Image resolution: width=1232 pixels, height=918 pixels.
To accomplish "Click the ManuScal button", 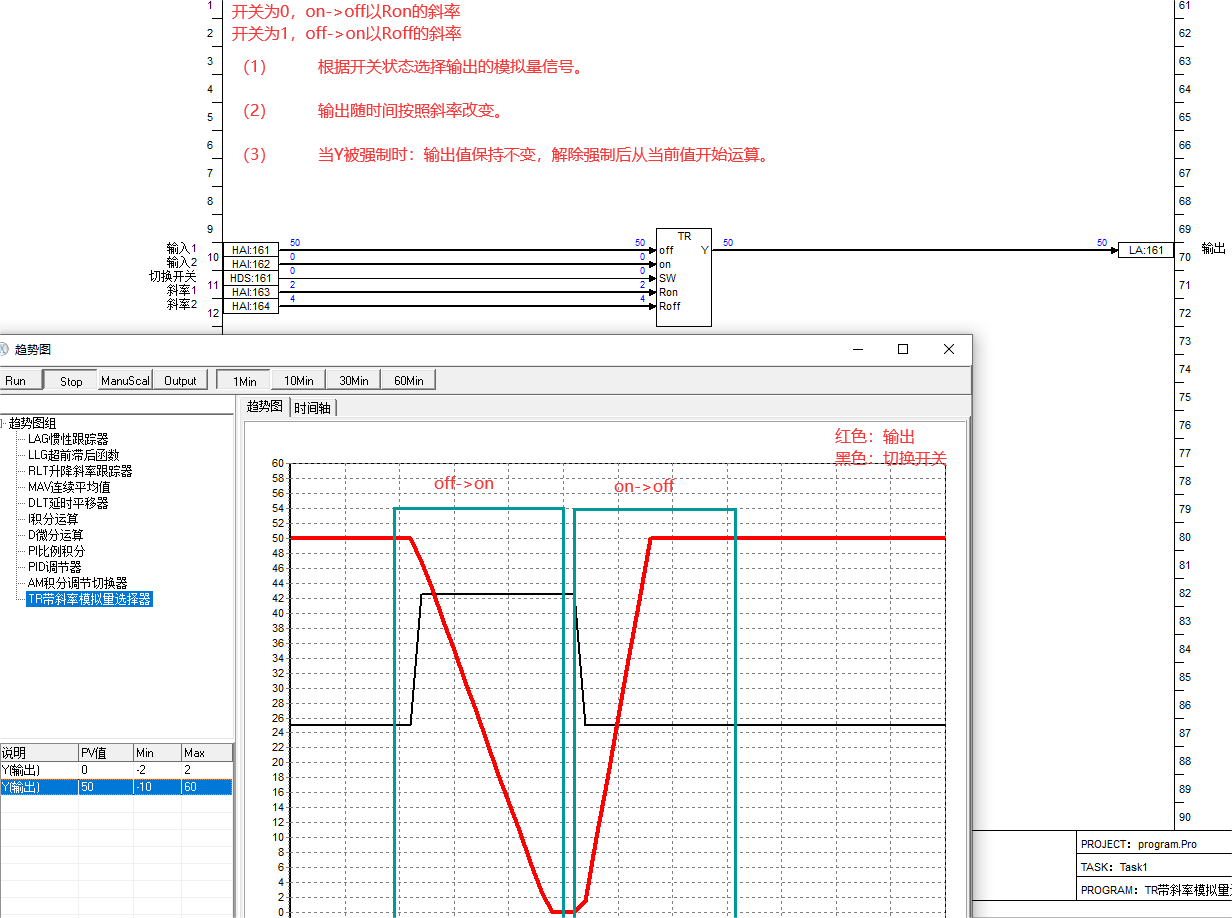I will point(126,381).
